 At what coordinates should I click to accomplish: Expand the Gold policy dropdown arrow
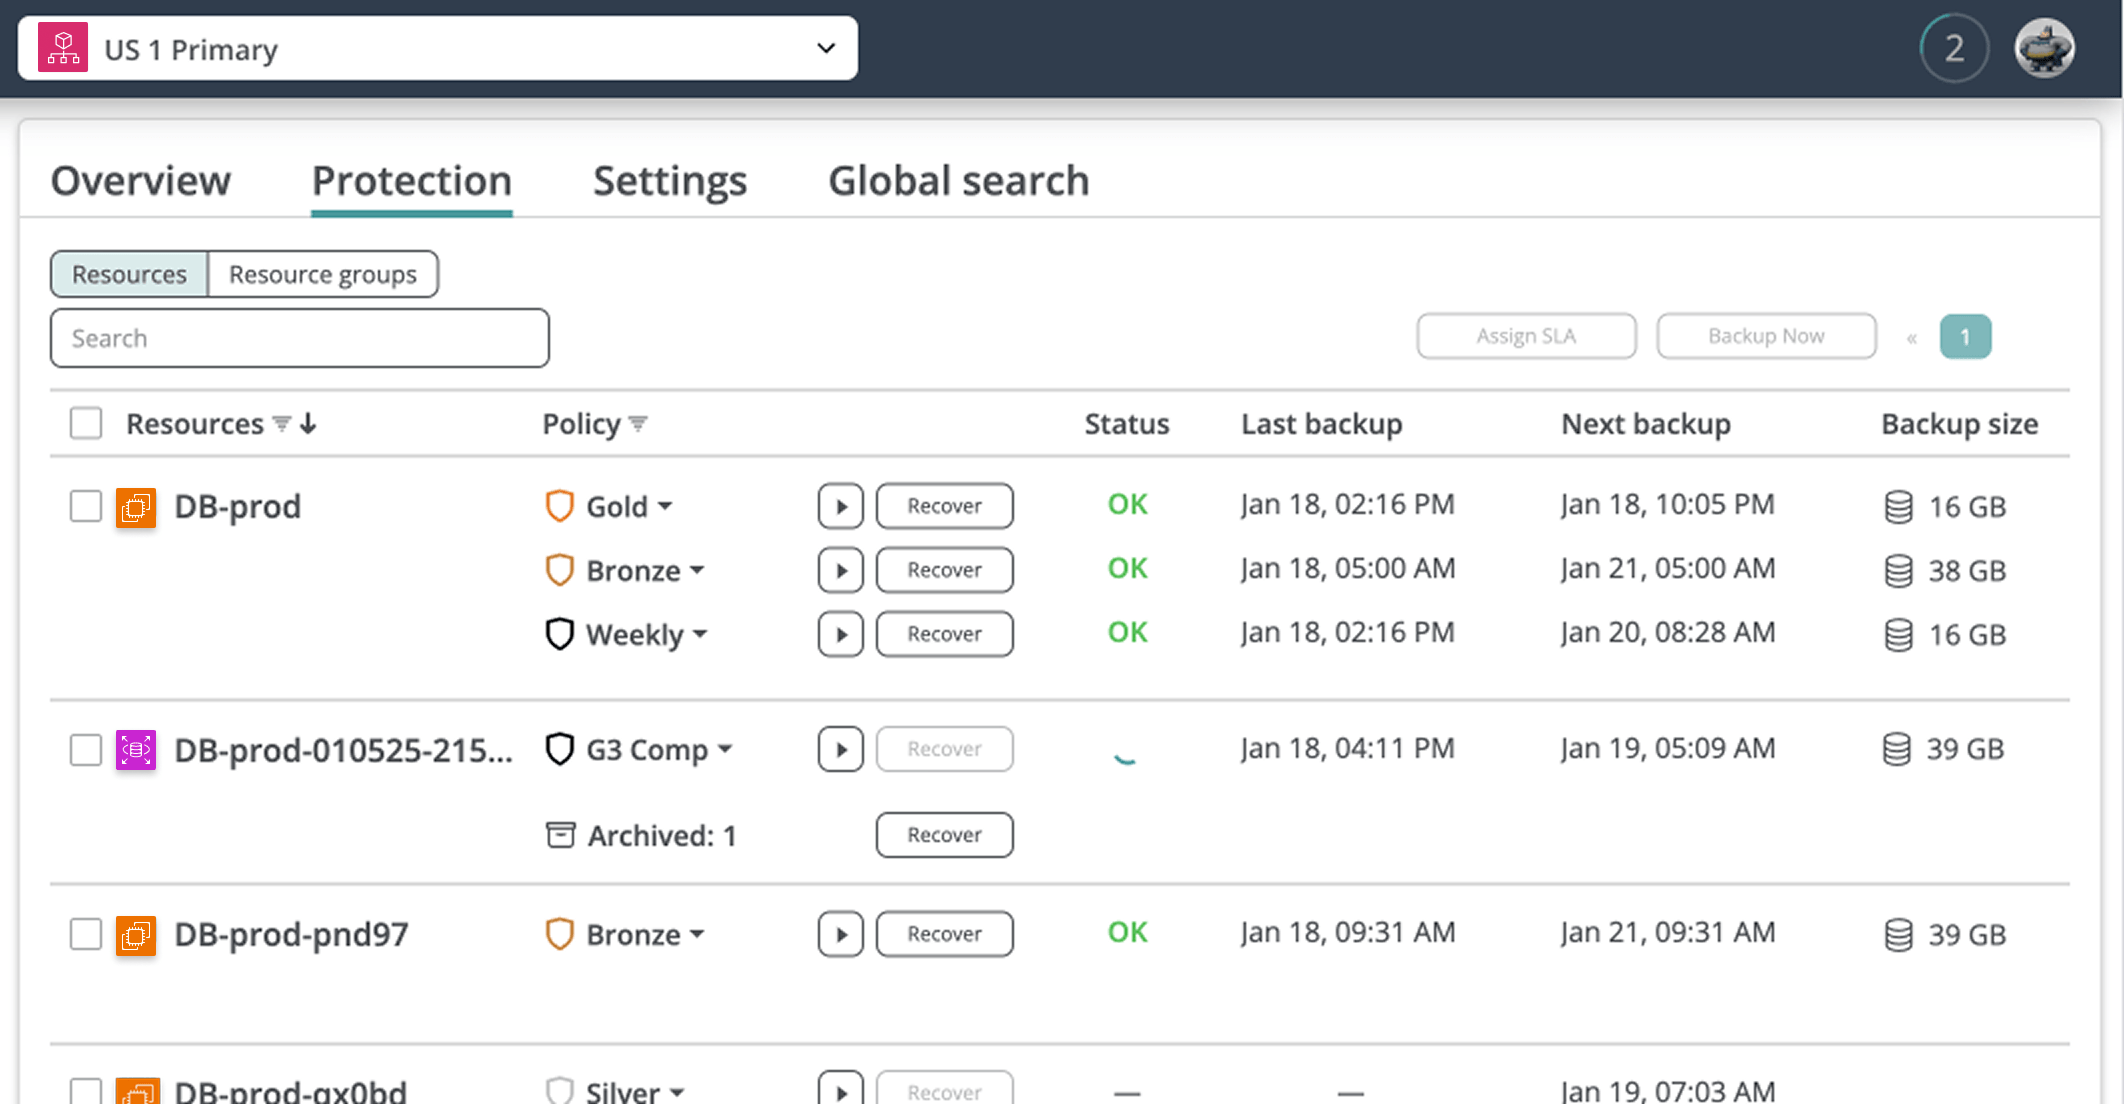665,506
